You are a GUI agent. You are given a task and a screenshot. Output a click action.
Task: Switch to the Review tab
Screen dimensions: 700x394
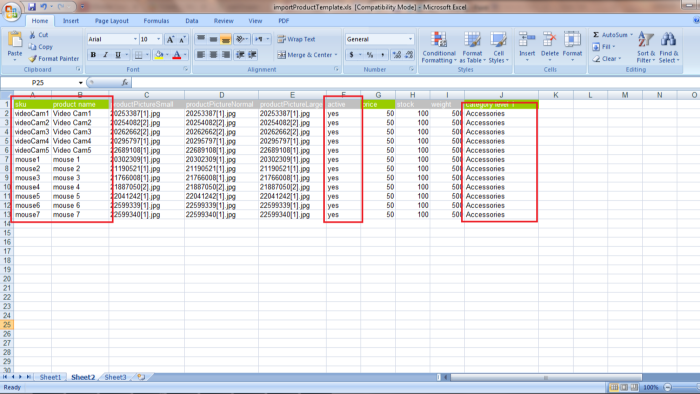pyautogui.click(x=223, y=21)
